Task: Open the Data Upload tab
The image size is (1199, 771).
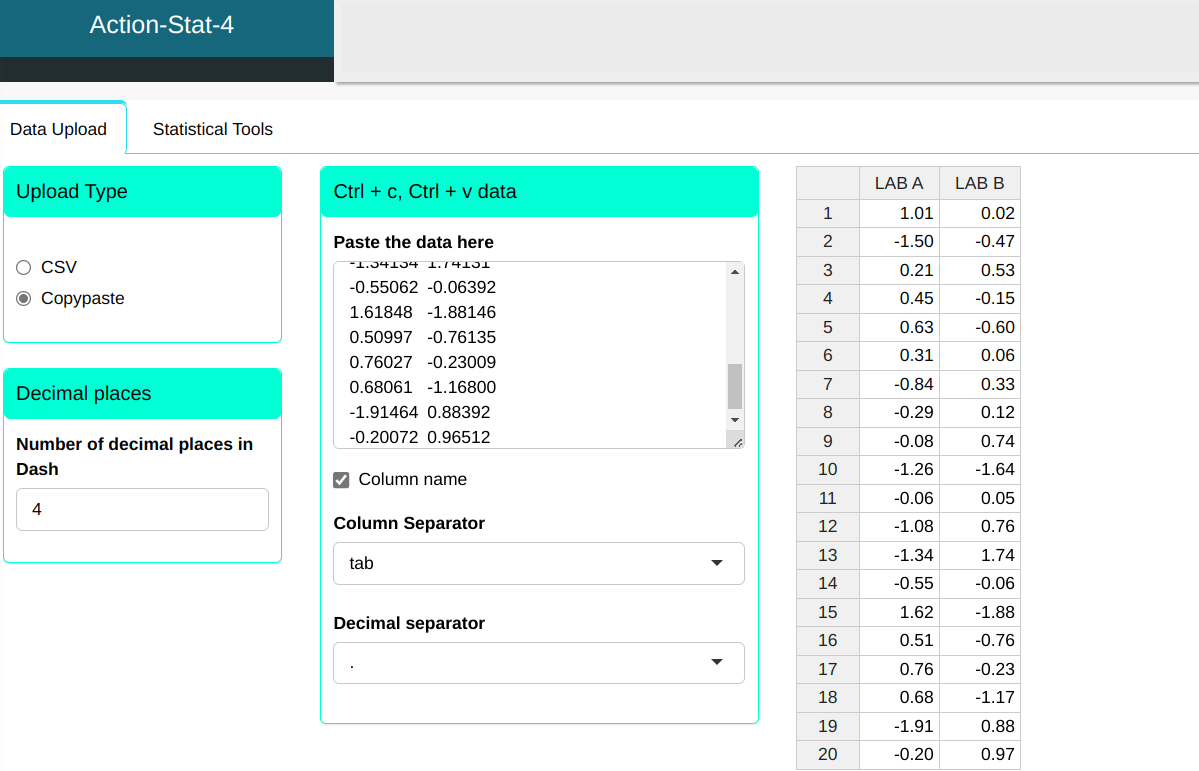Action: coord(58,129)
